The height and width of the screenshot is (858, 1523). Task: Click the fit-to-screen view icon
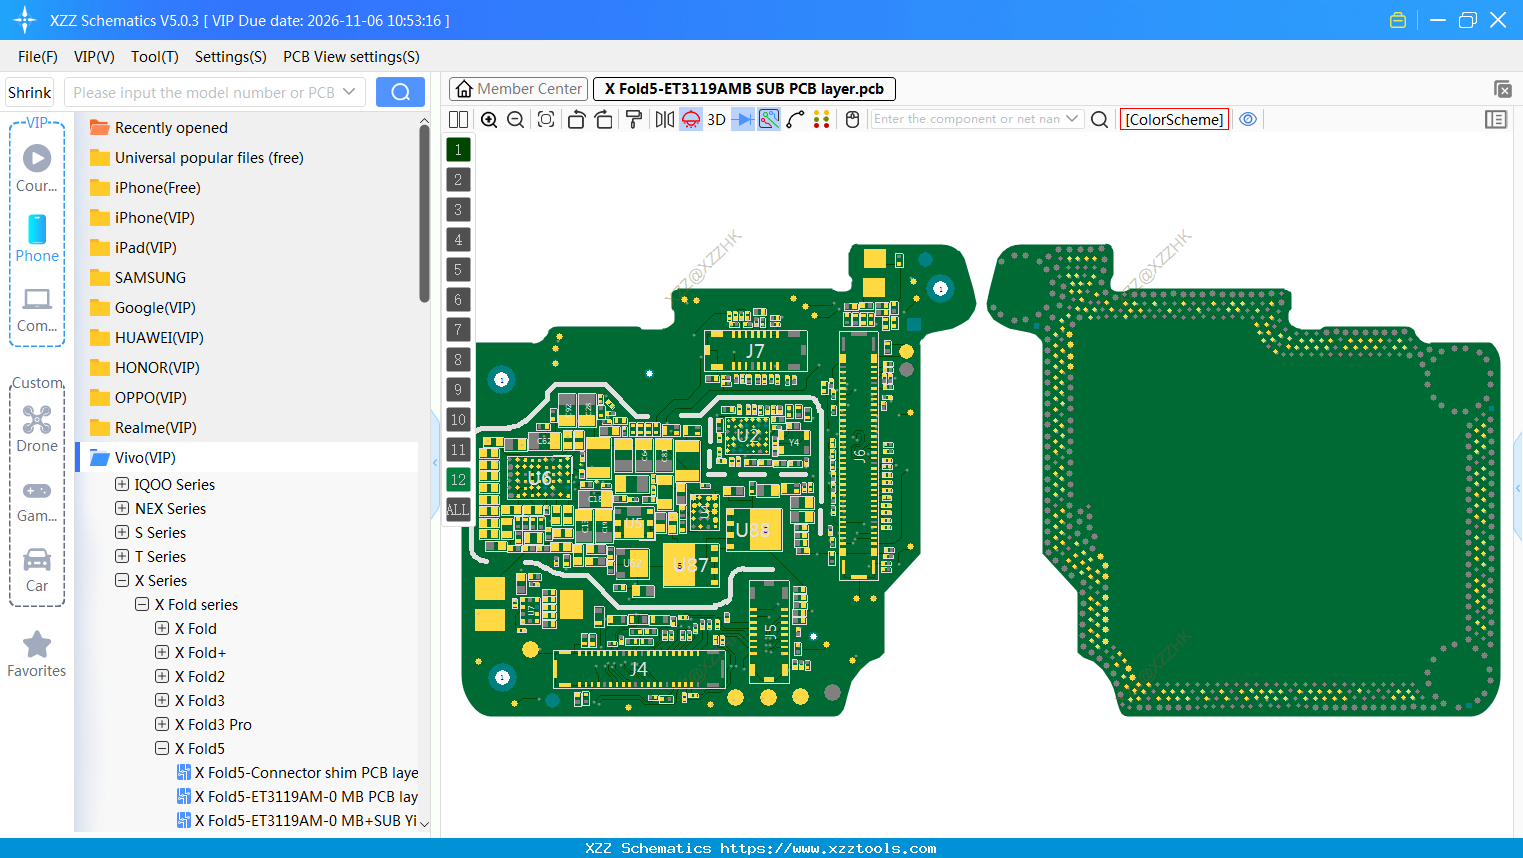(x=545, y=119)
